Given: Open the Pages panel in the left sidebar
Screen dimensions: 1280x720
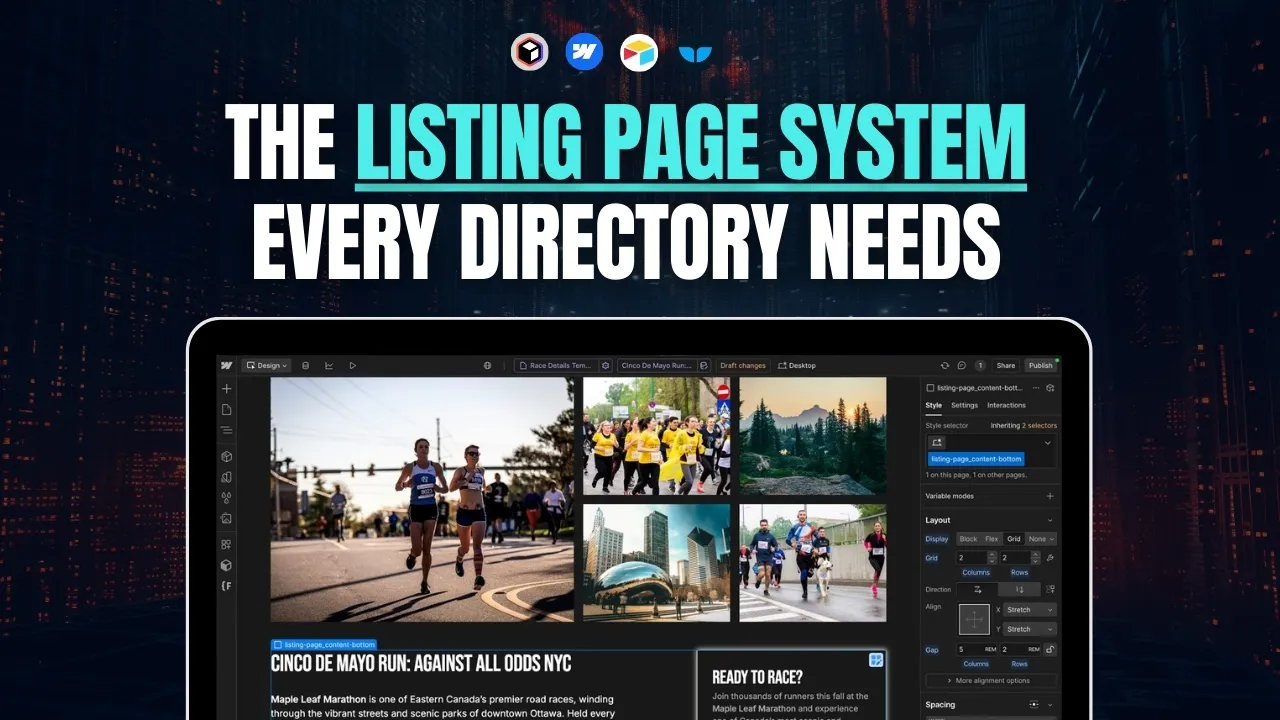Looking at the screenshot, I should pos(226,409).
